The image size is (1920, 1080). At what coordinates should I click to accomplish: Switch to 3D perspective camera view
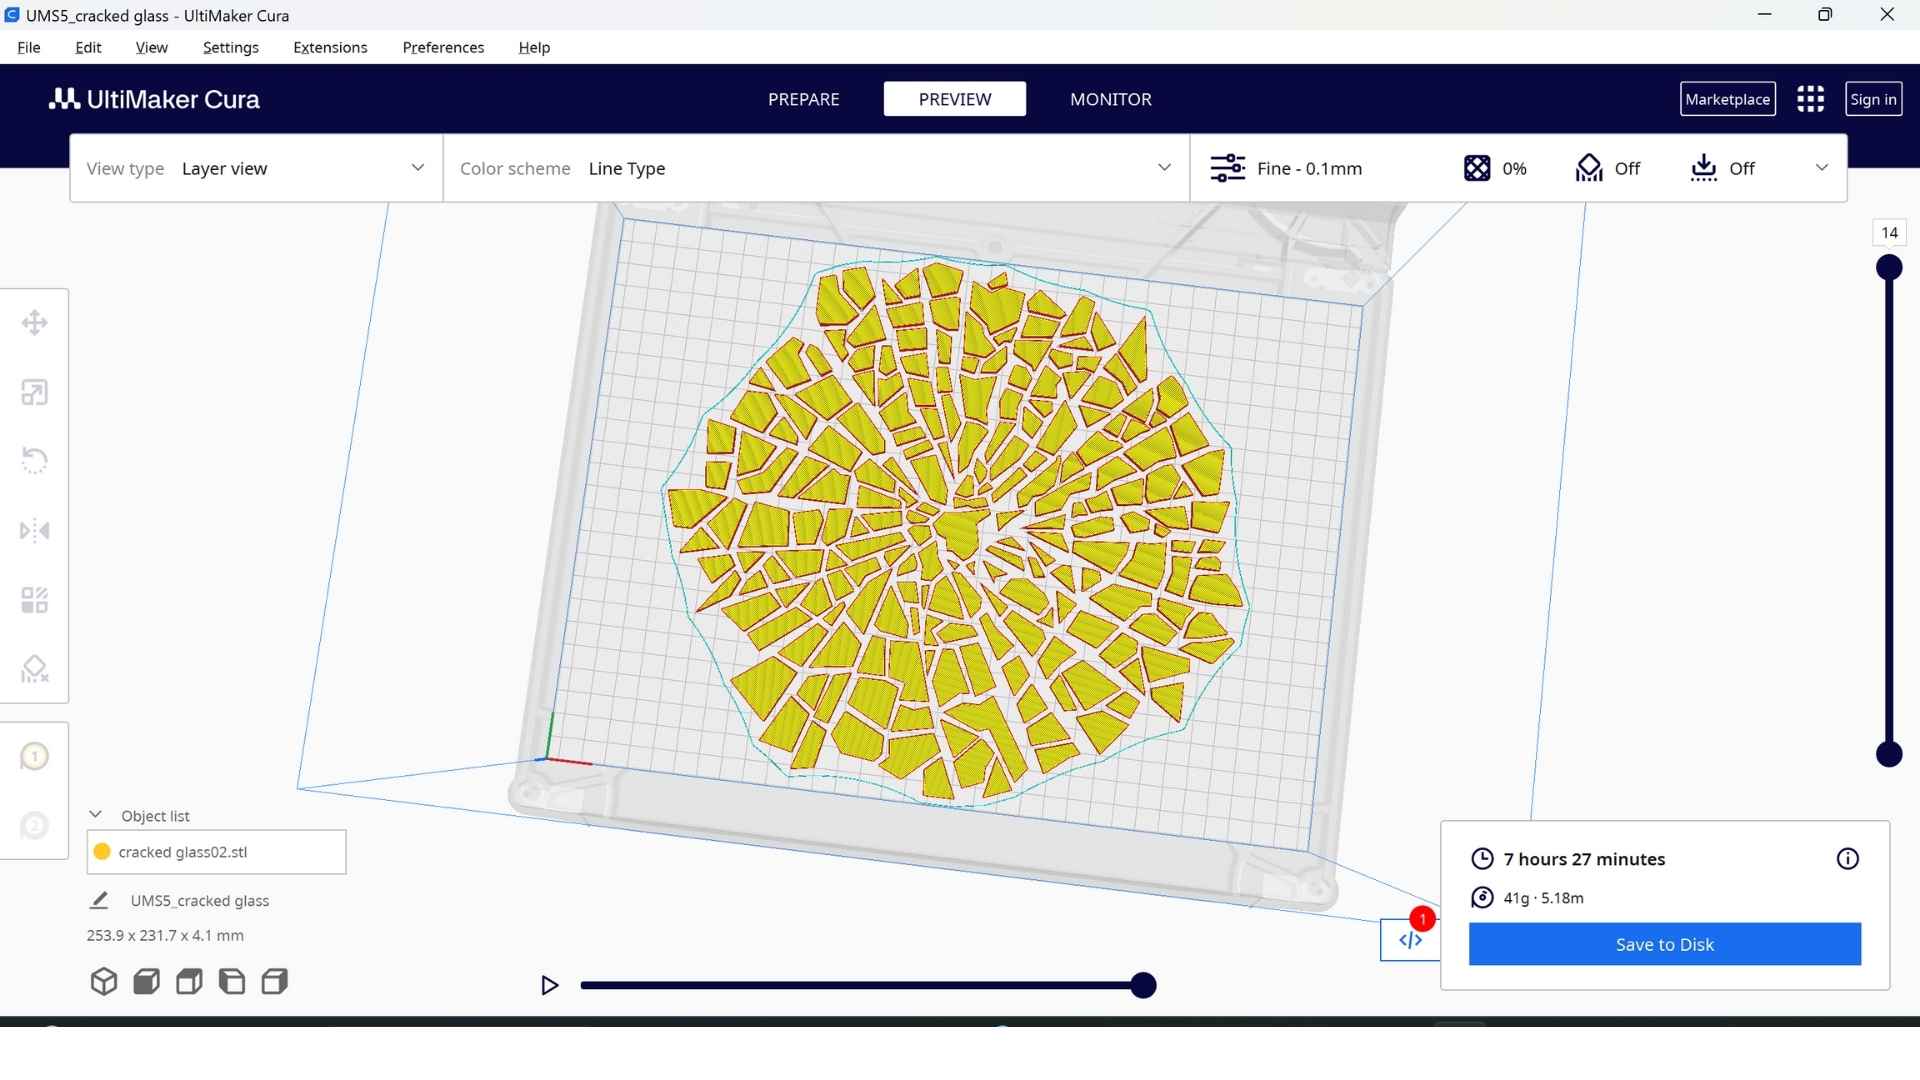[x=104, y=982]
